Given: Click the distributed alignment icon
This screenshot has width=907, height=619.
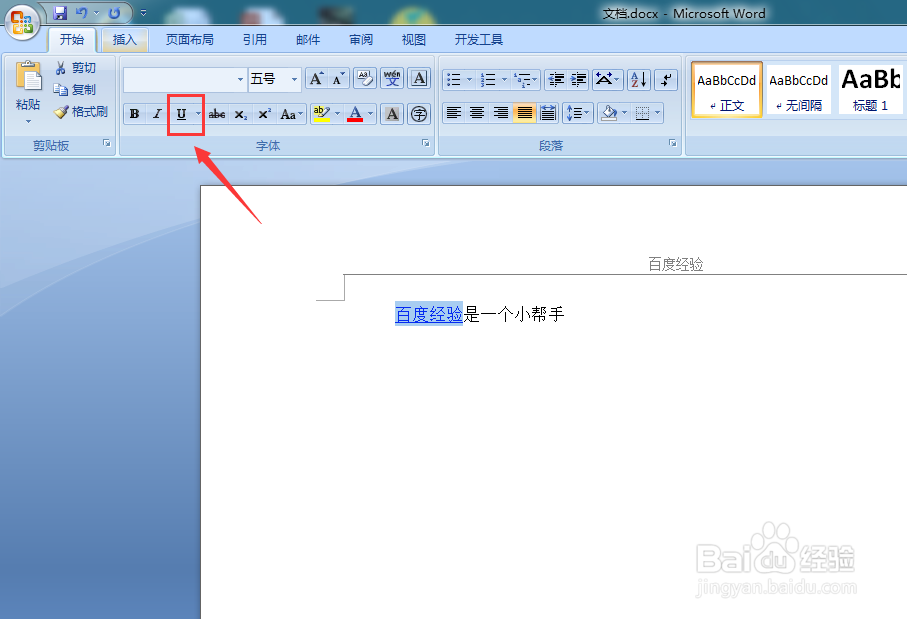Looking at the screenshot, I should (548, 113).
